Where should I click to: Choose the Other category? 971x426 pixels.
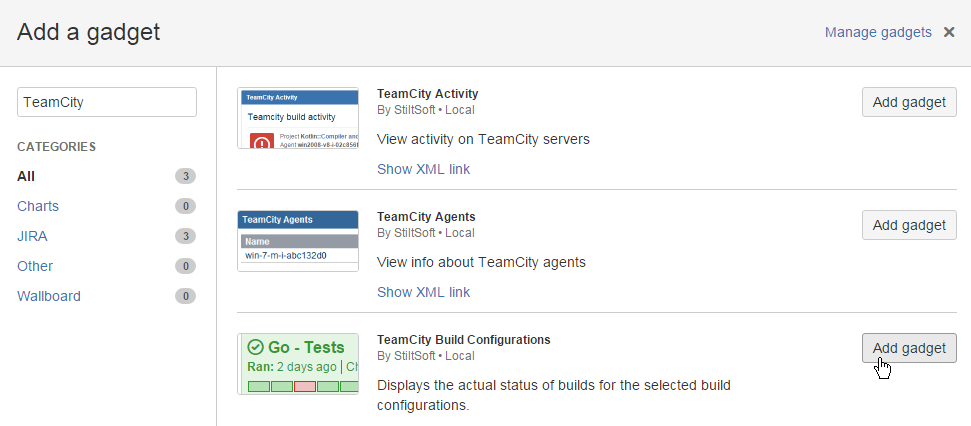tap(35, 266)
